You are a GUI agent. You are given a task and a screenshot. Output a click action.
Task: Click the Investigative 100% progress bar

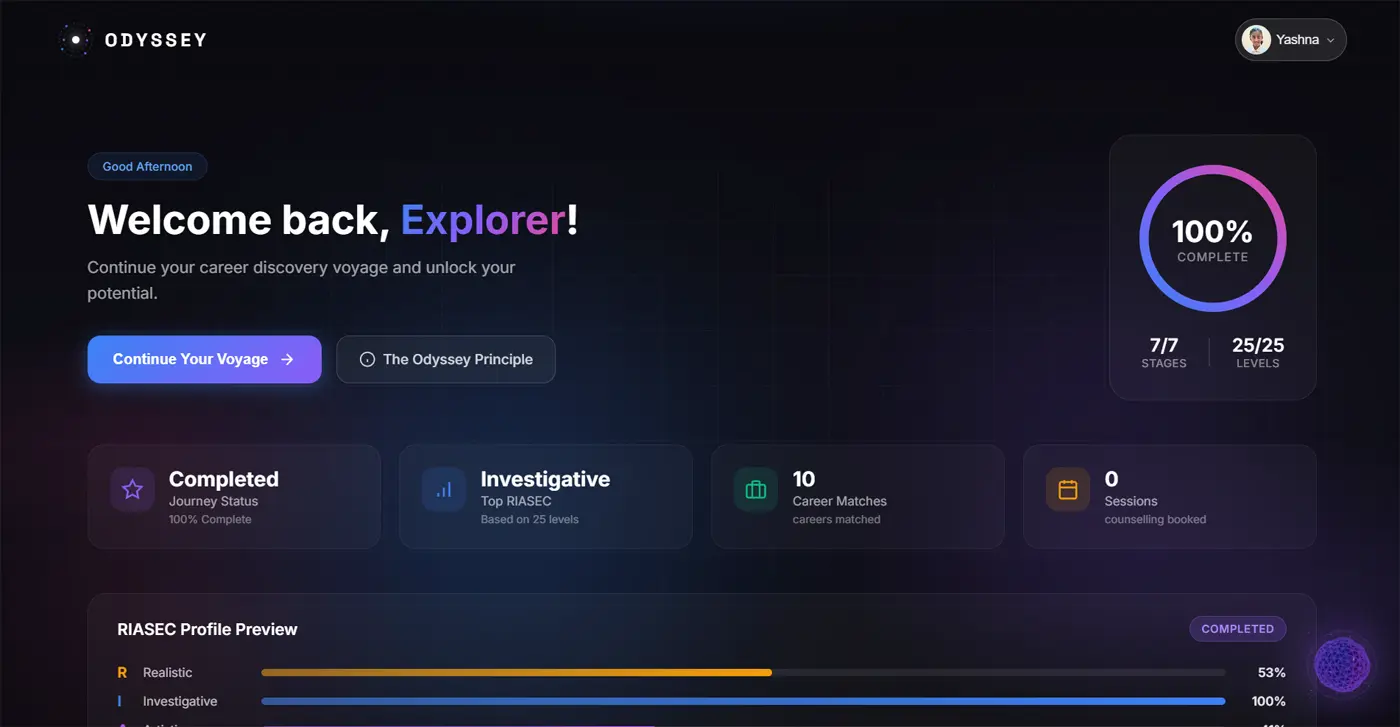743,701
